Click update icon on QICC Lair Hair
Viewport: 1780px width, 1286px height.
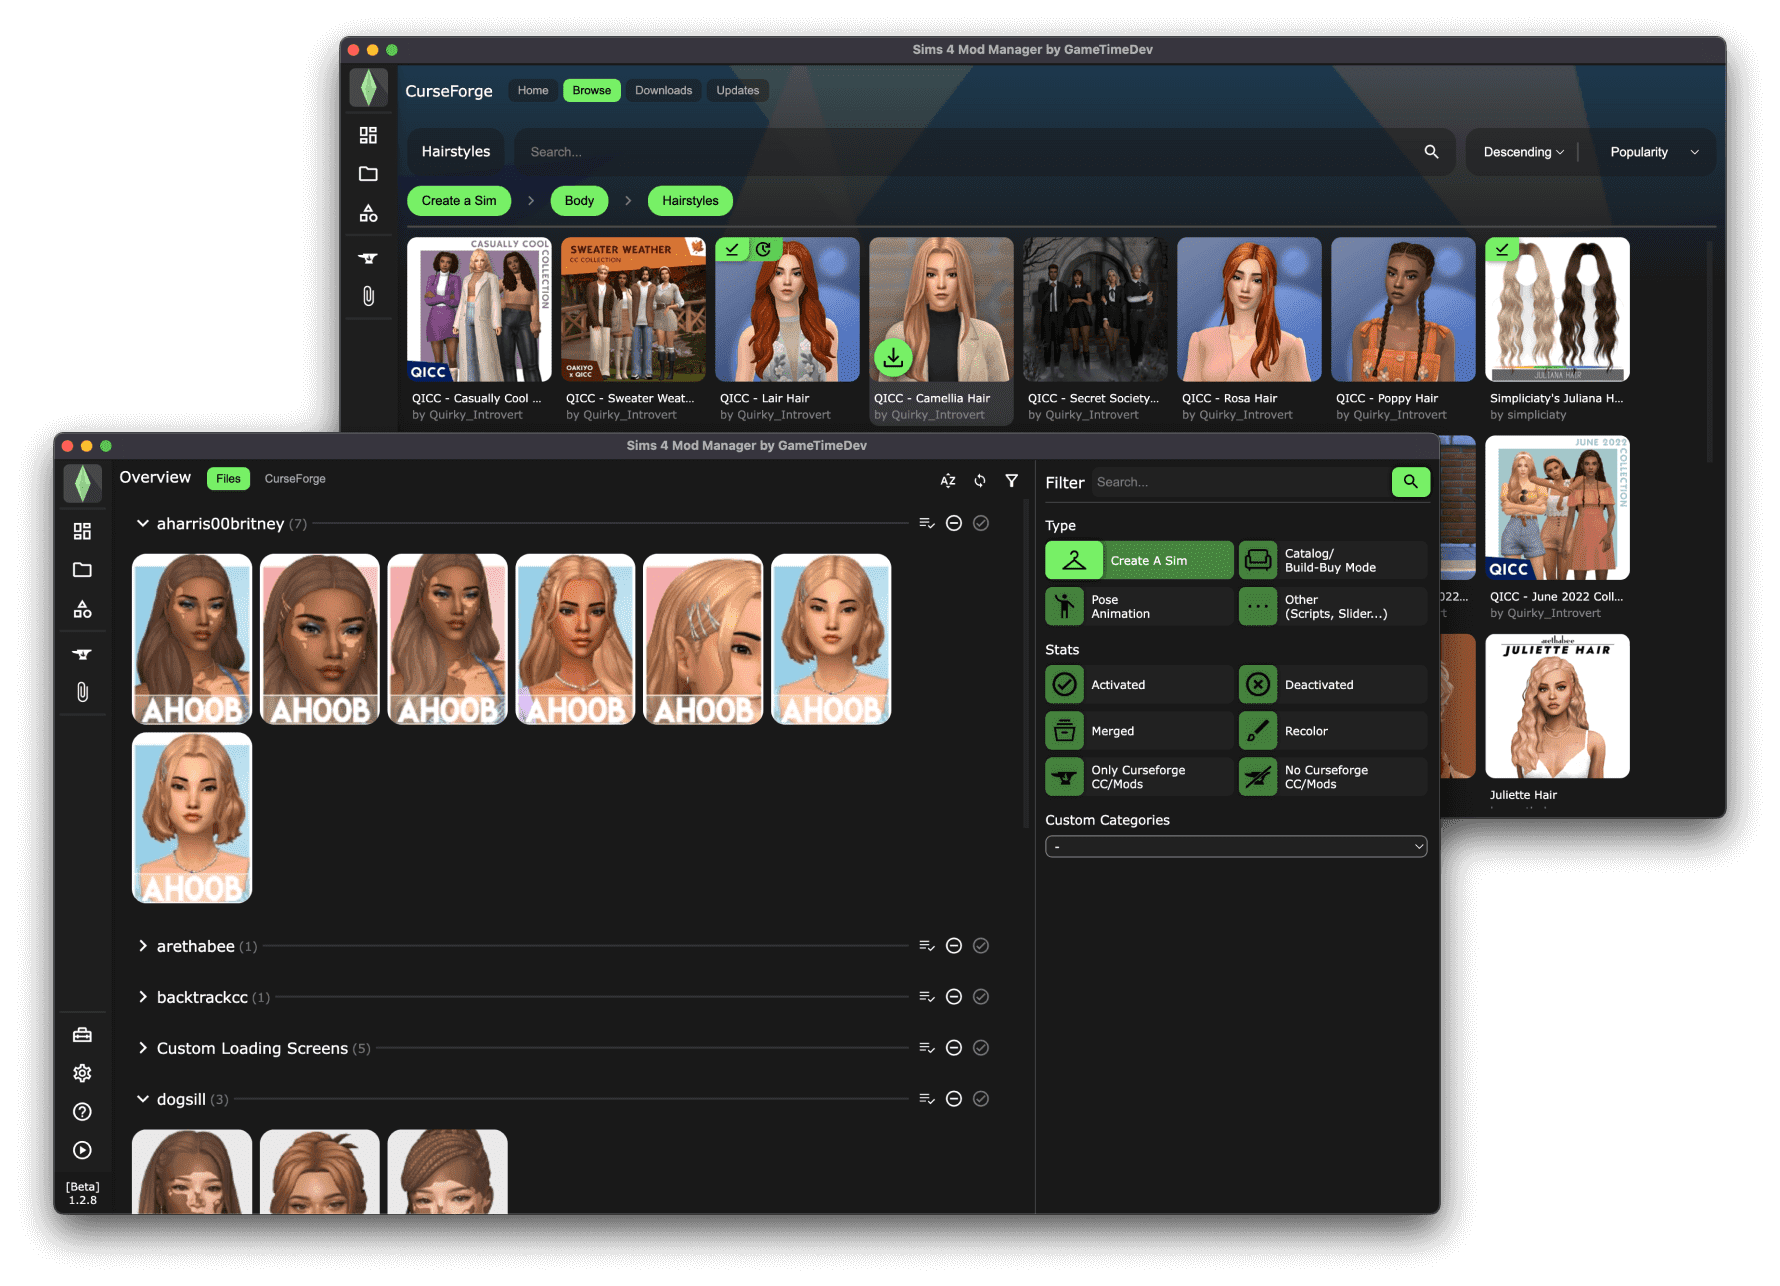764,249
